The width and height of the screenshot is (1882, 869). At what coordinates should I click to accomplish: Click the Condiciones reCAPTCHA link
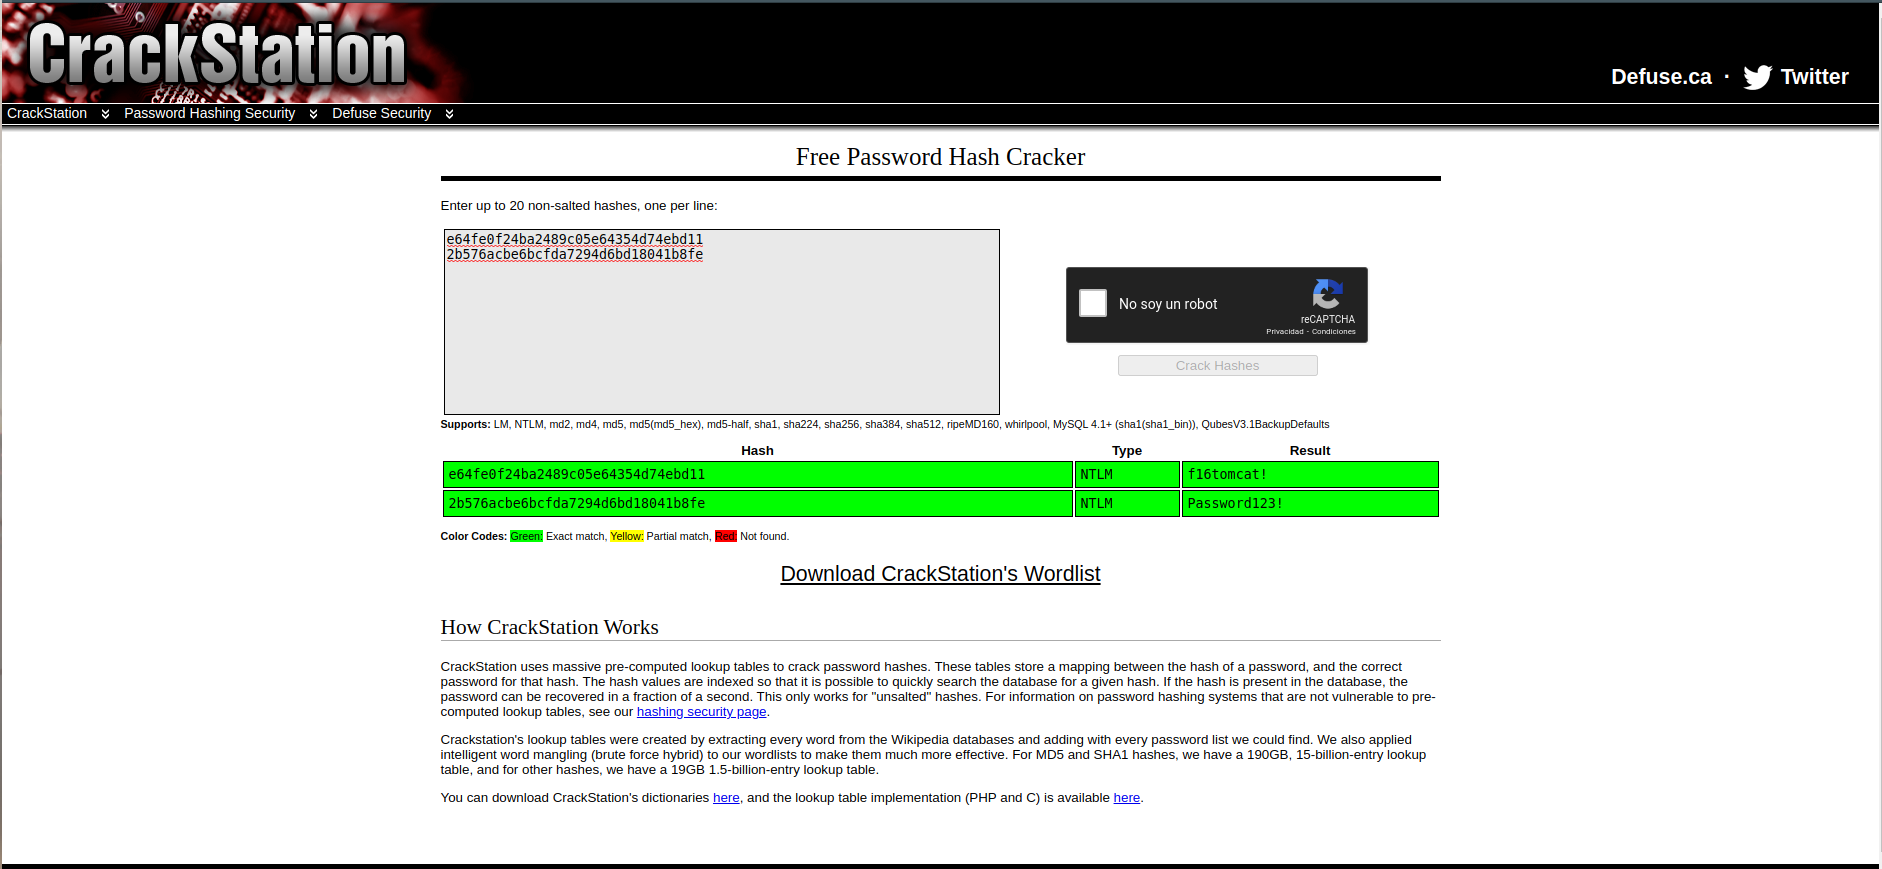click(1333, 332)
